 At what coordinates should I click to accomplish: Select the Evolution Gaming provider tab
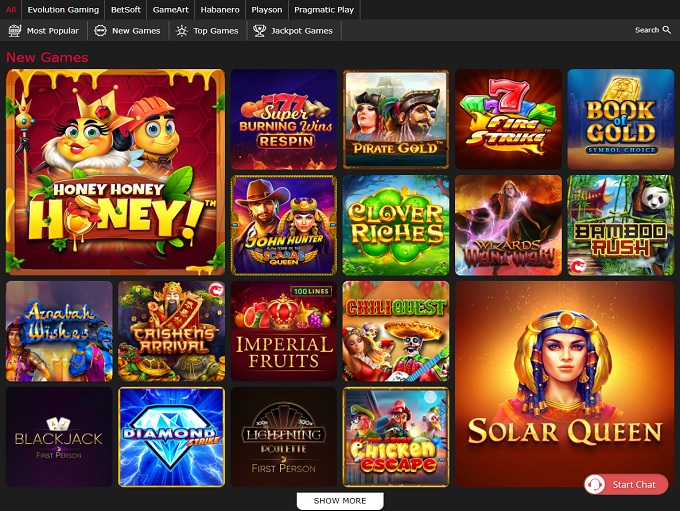tap(63, 9)
